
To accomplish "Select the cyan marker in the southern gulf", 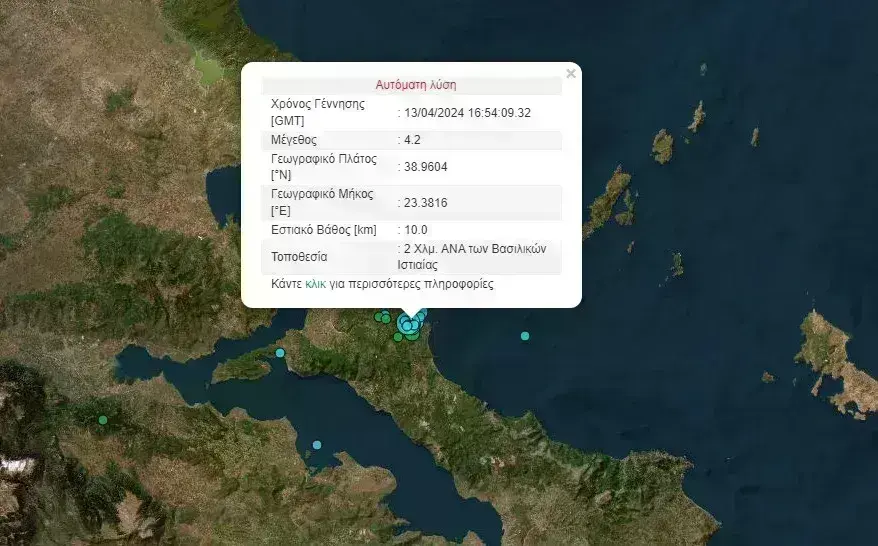I will (x=317, y=445).
